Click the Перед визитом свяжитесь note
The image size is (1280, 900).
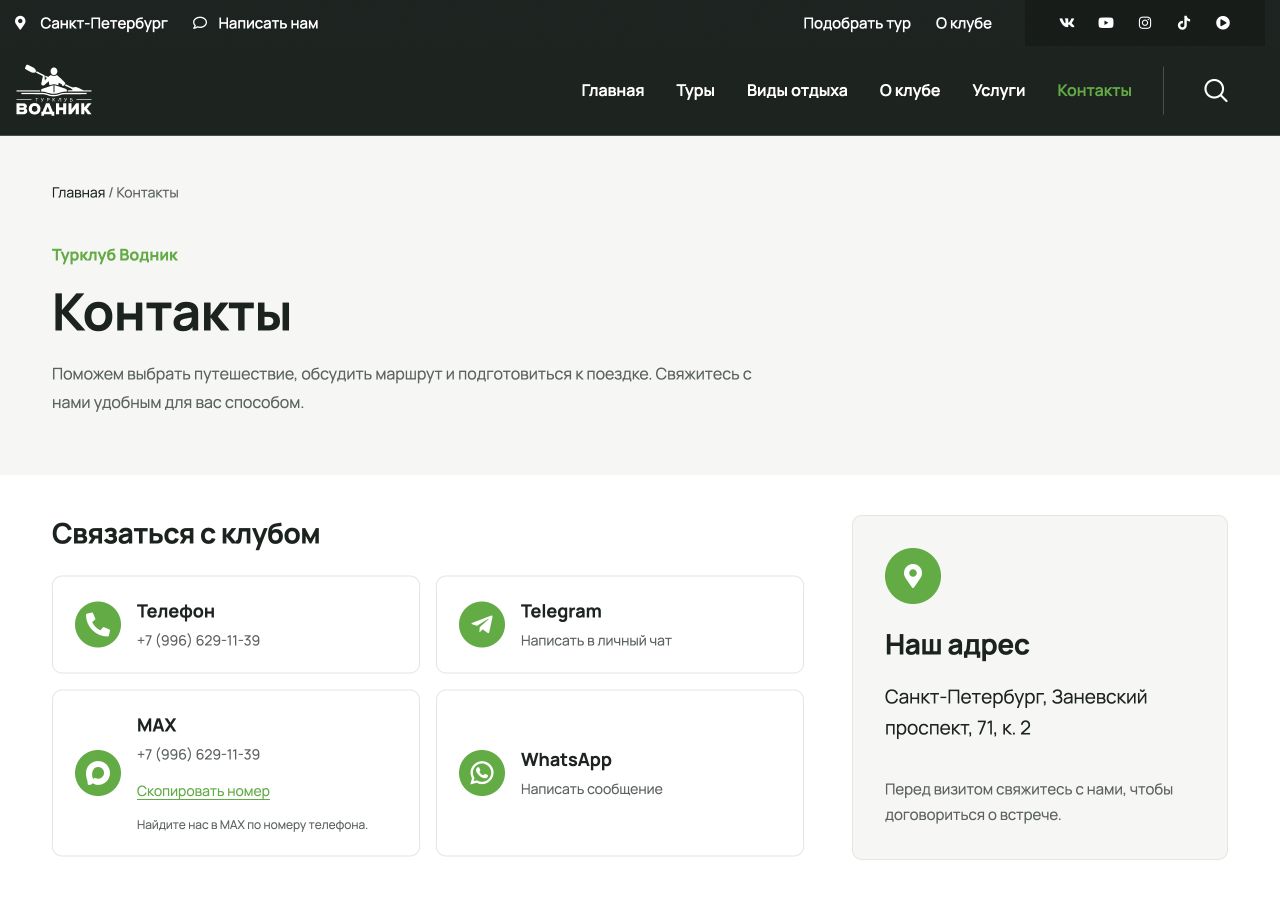tap(1029, 802)
